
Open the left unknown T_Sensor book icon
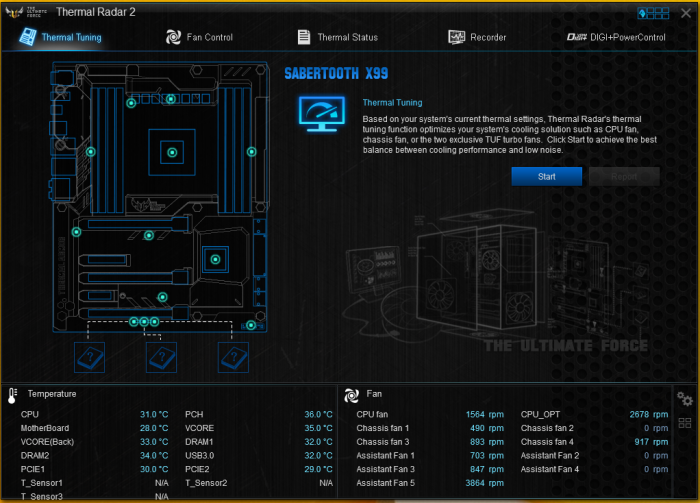[89, 357]
